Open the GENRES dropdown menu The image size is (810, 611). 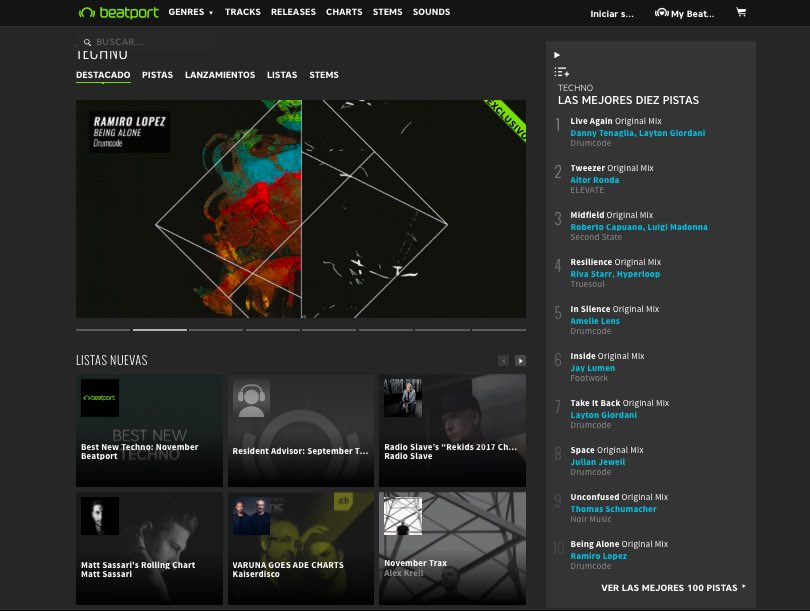pyautogui.click(x=192, y=12)
